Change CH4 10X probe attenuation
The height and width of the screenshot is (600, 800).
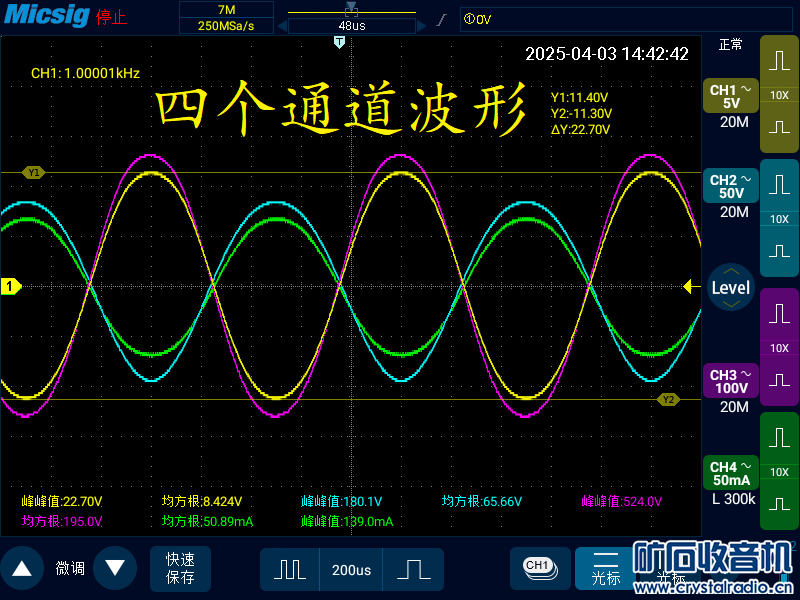tap(779, 472)
